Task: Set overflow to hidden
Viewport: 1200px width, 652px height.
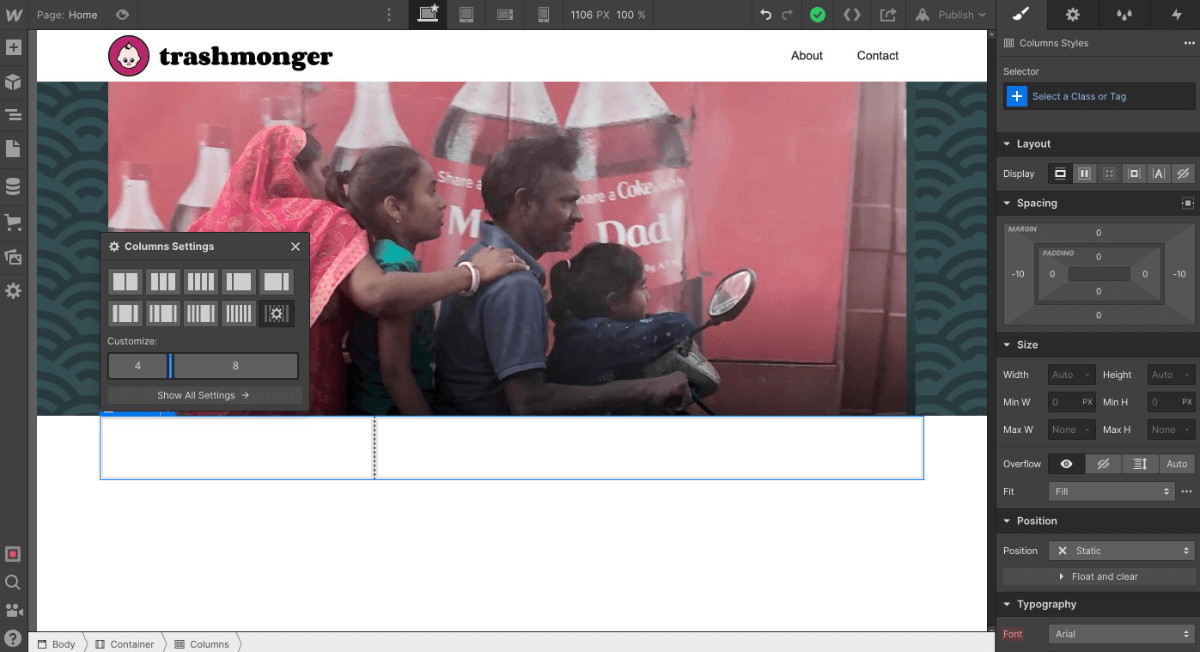Action: coord(1103,464)
